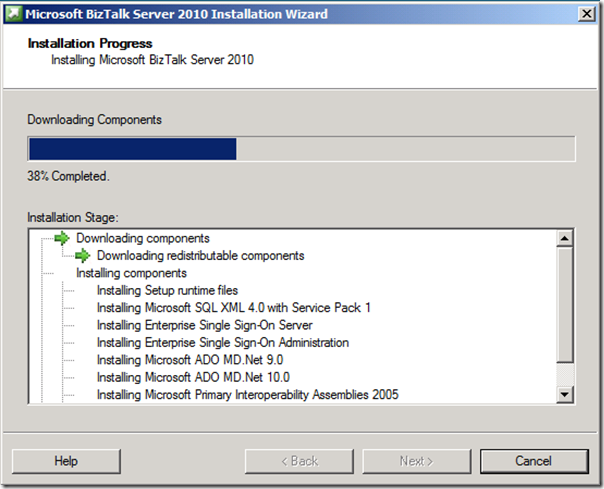
Task: Click green arrow beside Downloading redistributable components
Action: (82, 255)
